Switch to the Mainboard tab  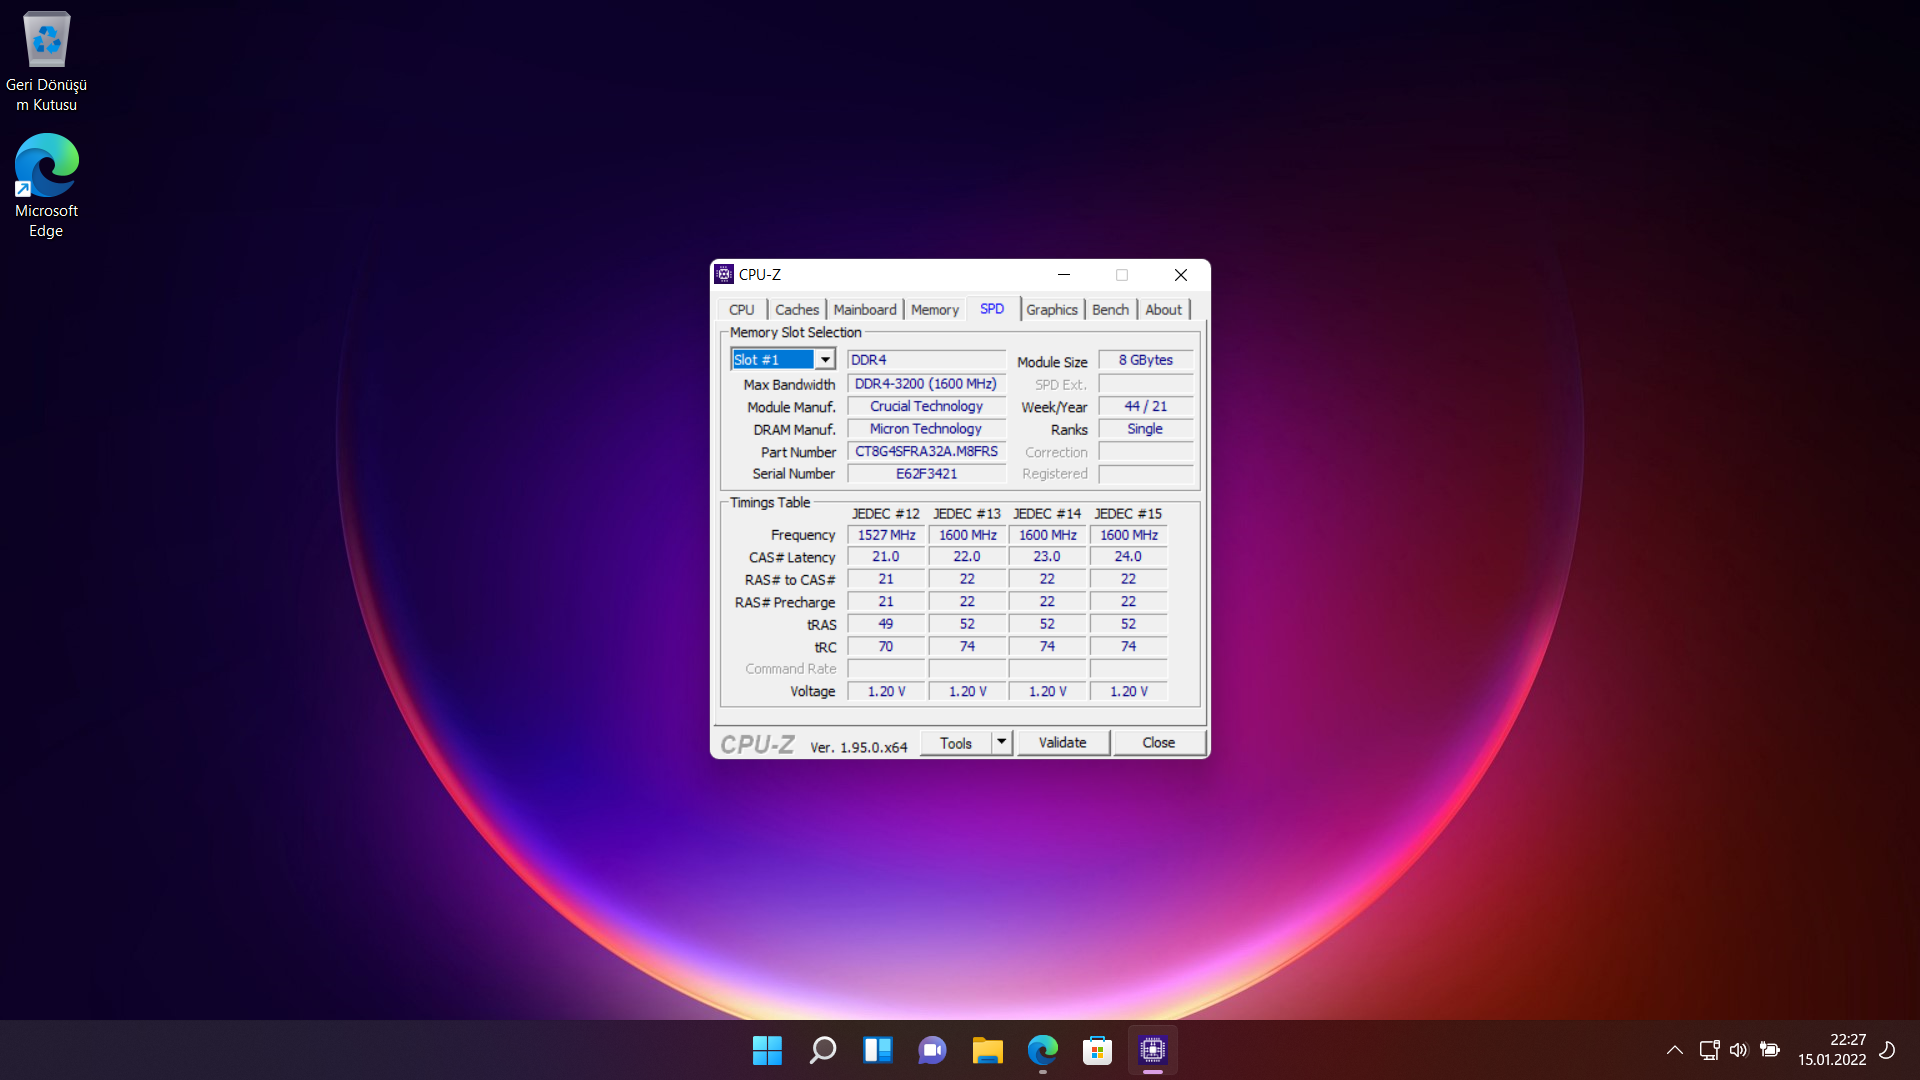click(x=865, y=310)
